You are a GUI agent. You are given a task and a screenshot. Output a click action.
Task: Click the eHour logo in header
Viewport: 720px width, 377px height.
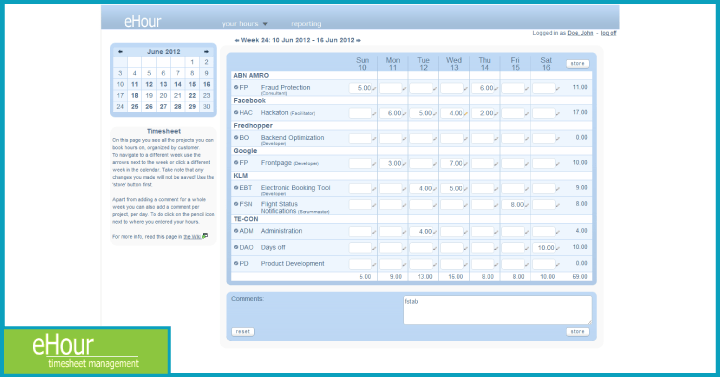142,22
